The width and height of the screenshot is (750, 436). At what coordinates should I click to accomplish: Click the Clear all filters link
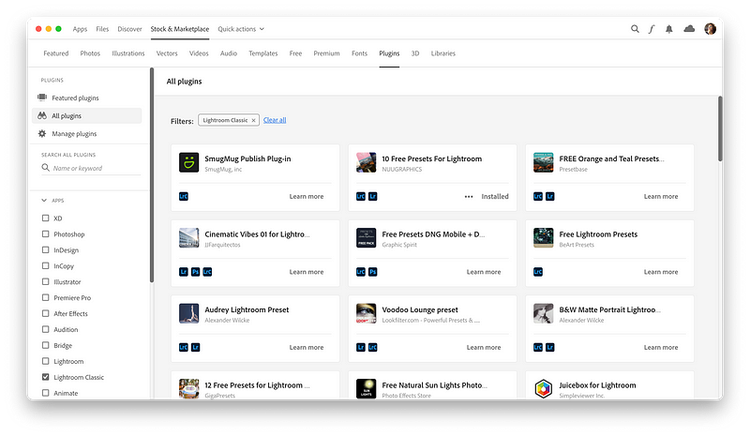[275, 120]
